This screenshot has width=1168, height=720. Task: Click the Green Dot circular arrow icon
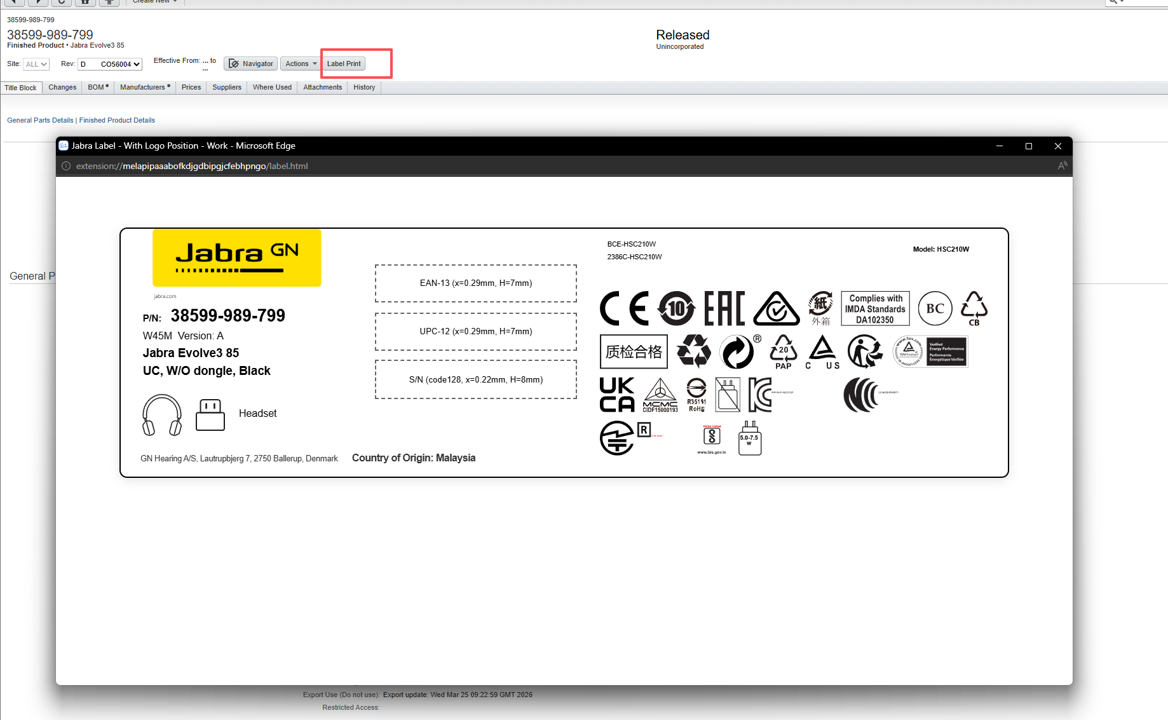(737, 351)
